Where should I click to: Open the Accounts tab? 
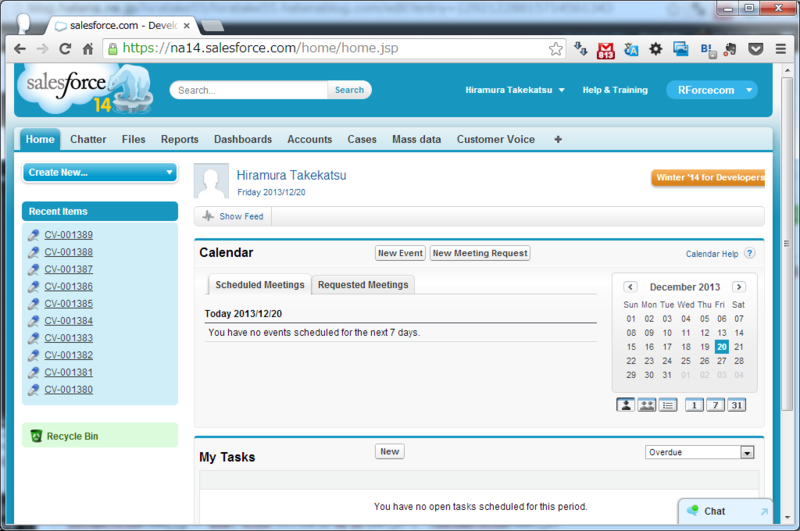point(310,139)
